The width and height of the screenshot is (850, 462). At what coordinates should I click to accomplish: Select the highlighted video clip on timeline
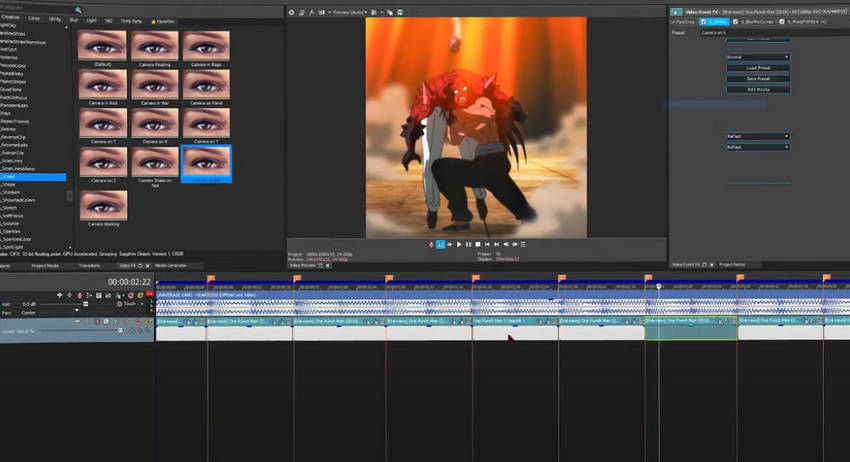tap(691, 329)
